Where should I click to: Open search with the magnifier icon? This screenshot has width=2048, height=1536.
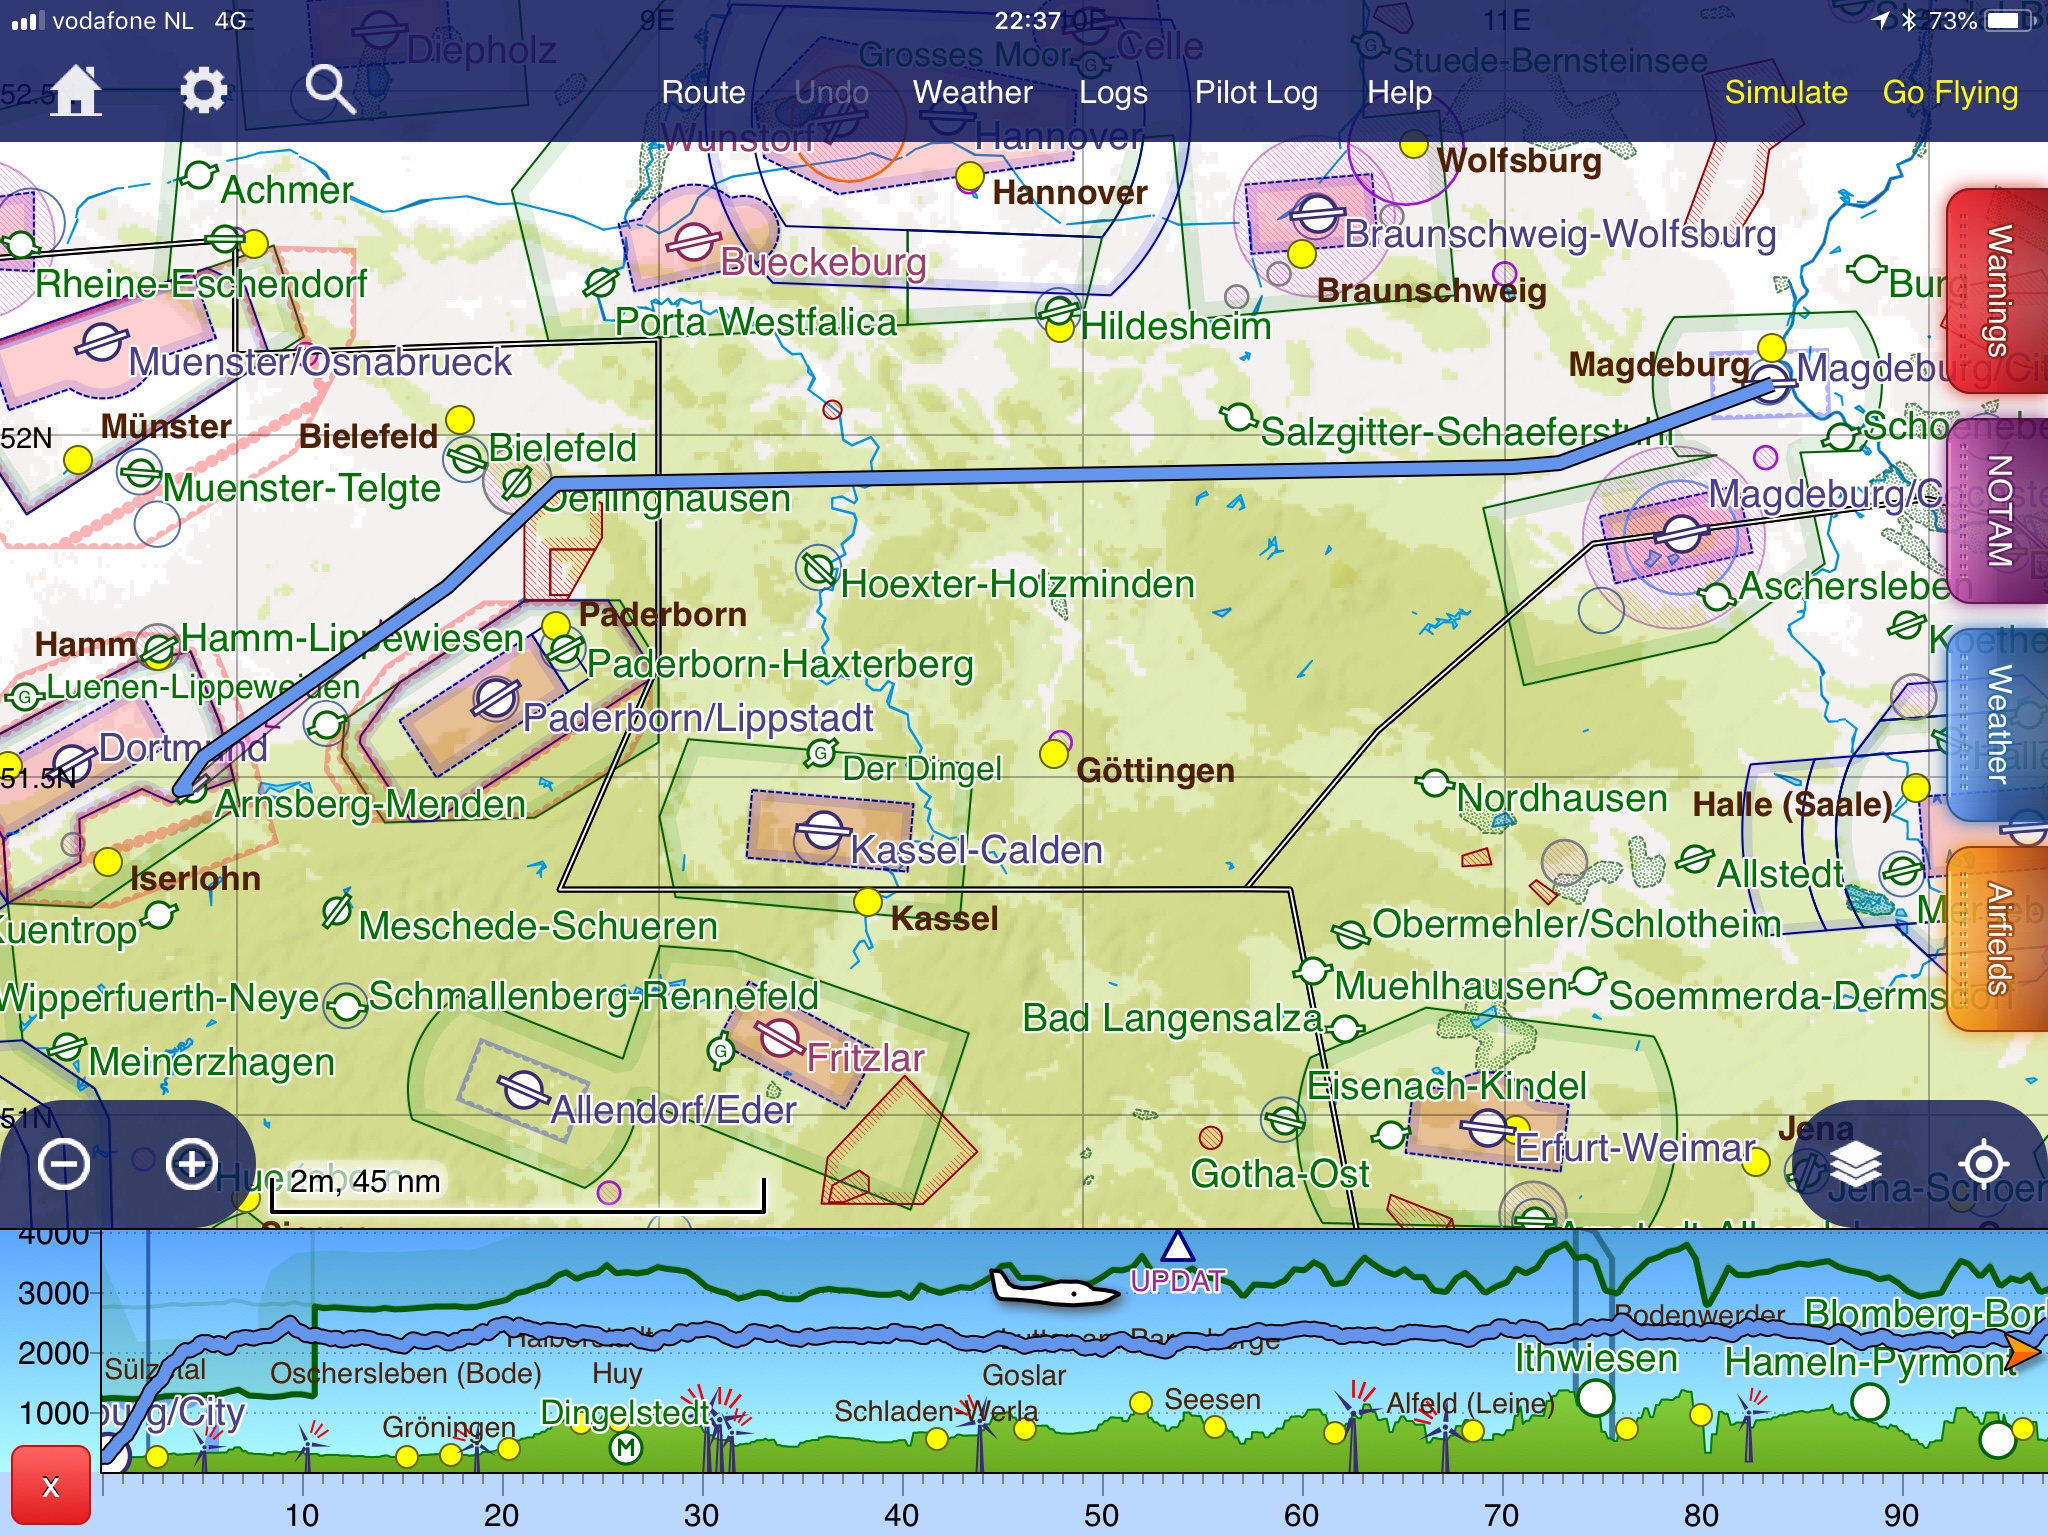(331, 91)
